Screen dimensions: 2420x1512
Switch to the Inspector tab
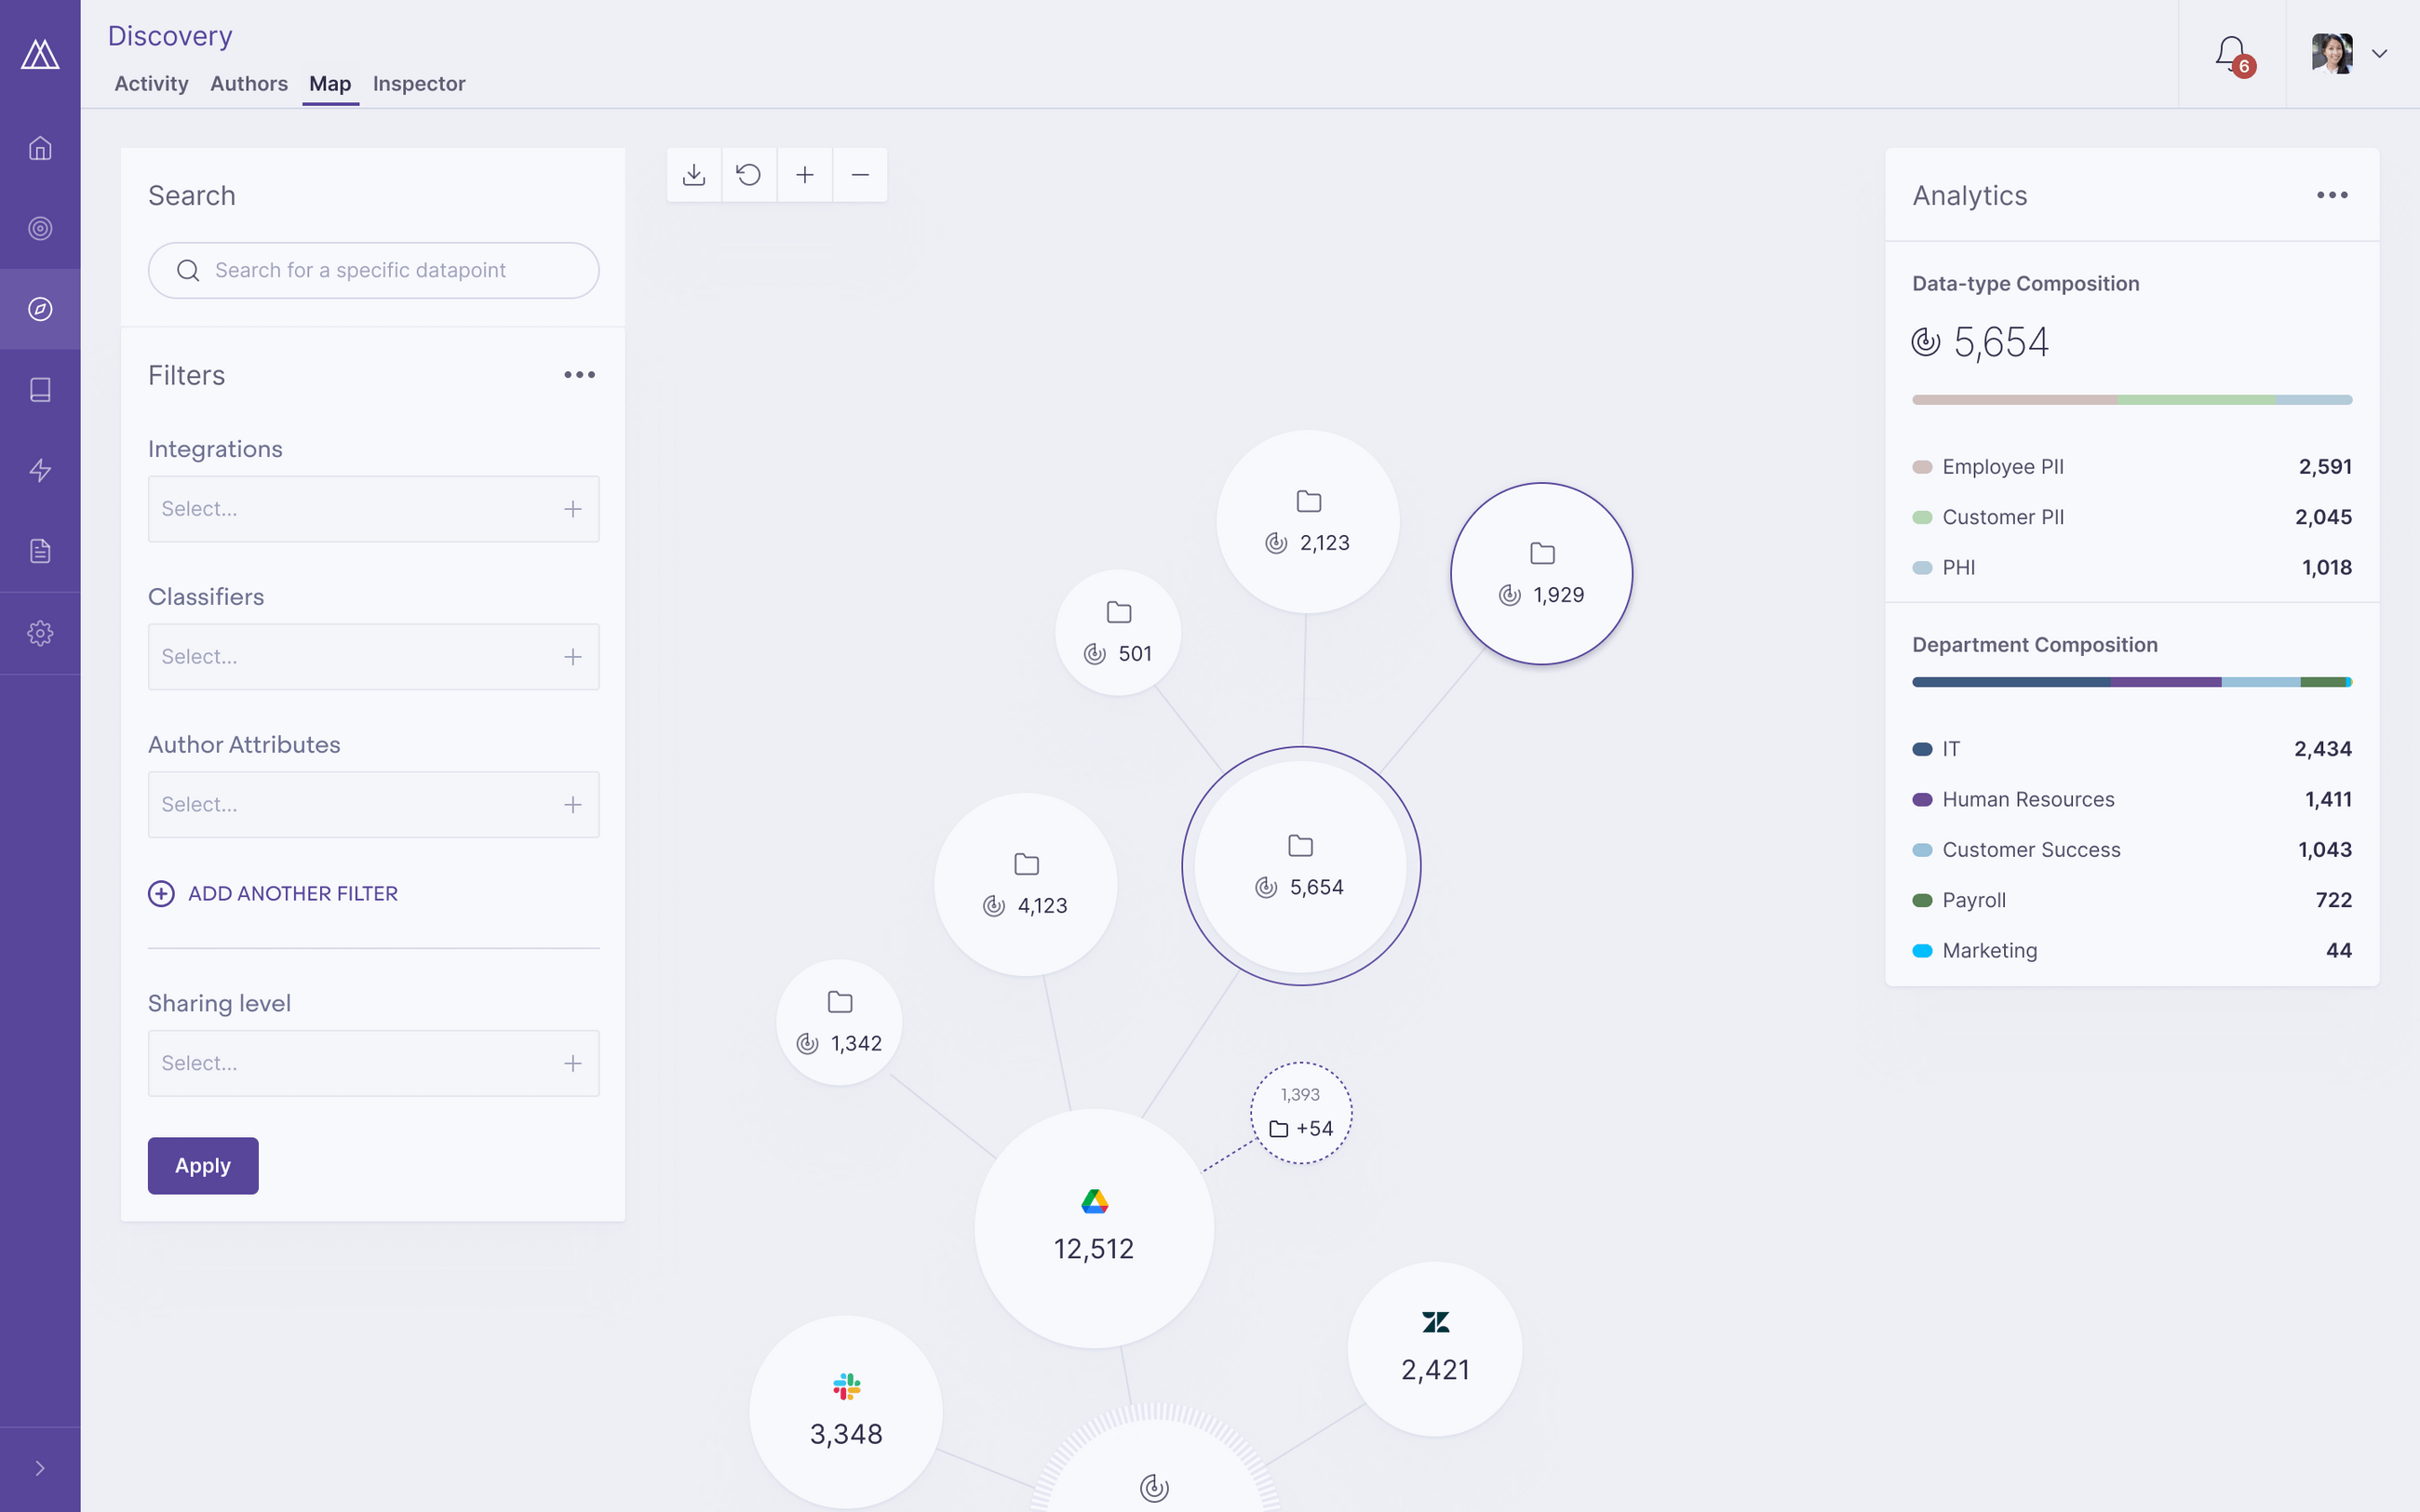coord(419,84)
